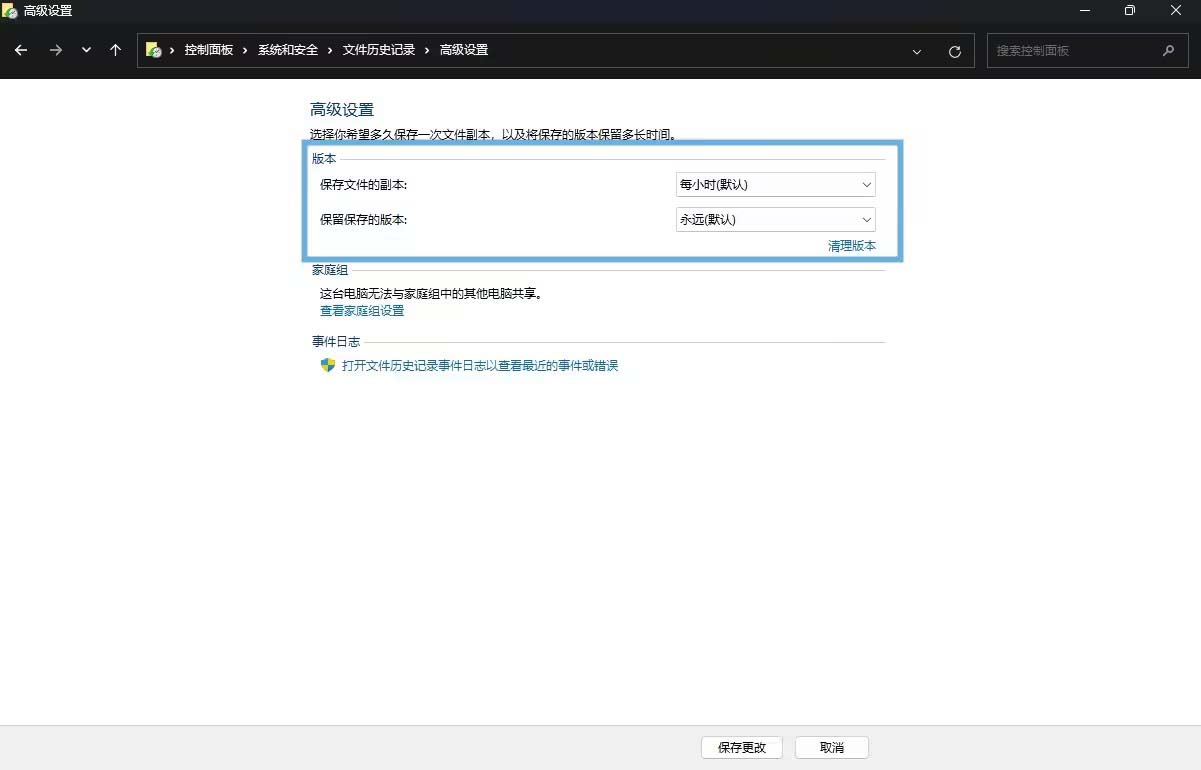This screenshot has height=770, width=1201.
Task: Go up one level with up arrow
Action: [116, 50]
